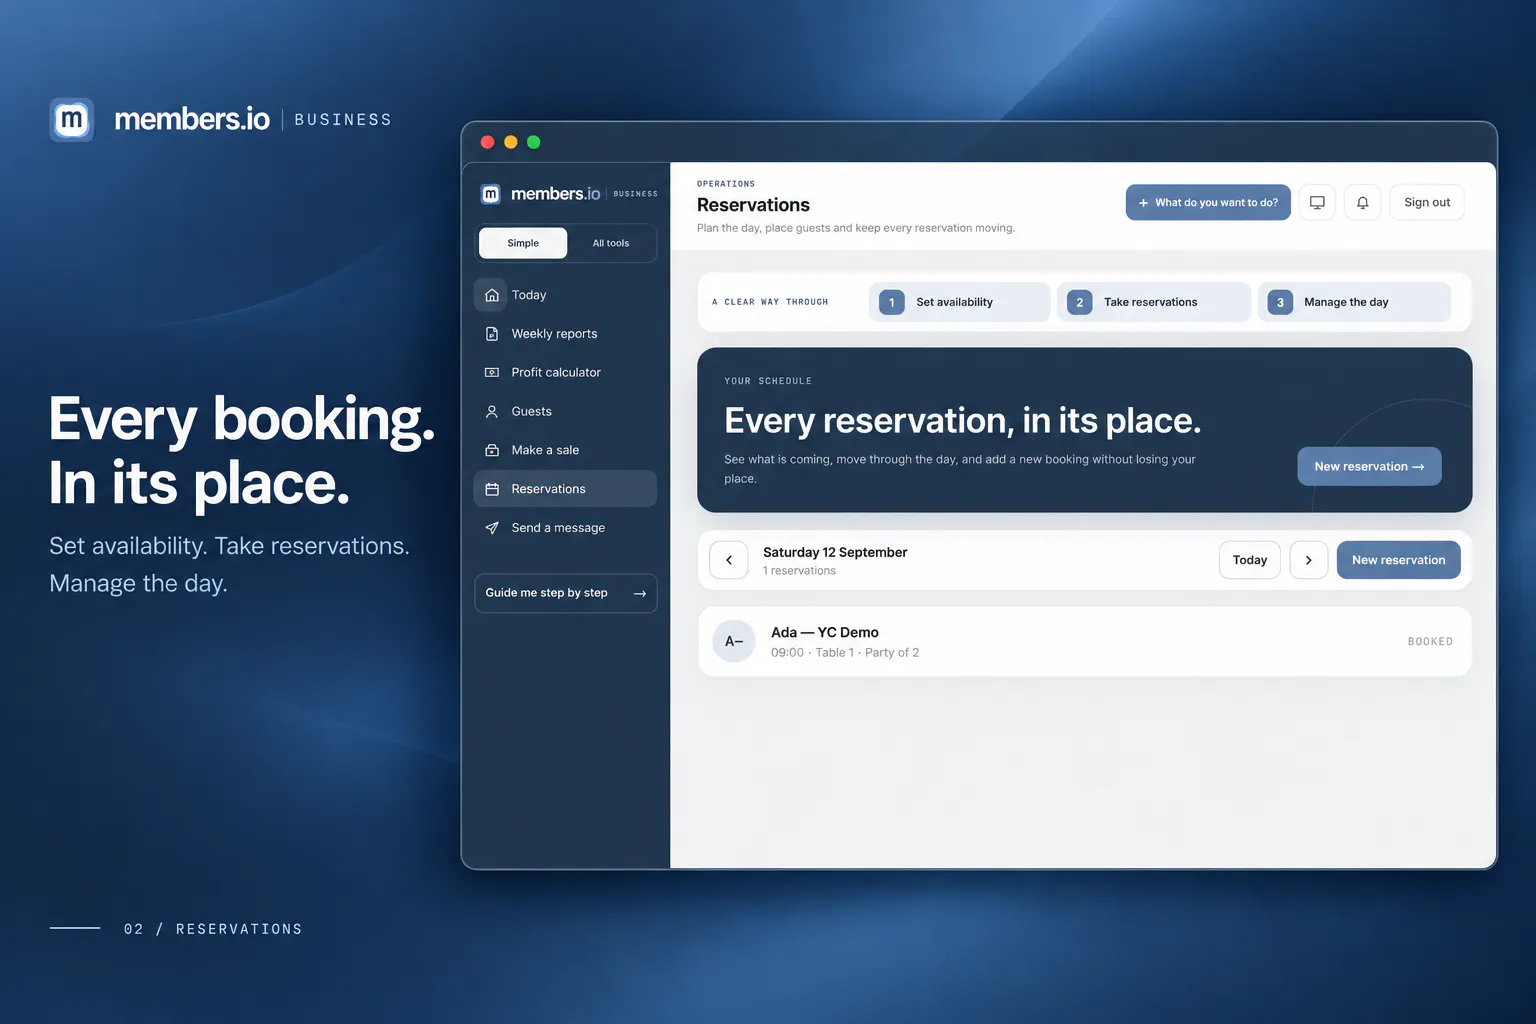Screen dimensions: 1536x1024
Task: Click the BOOKED status label
Action: pos(1430,642)
